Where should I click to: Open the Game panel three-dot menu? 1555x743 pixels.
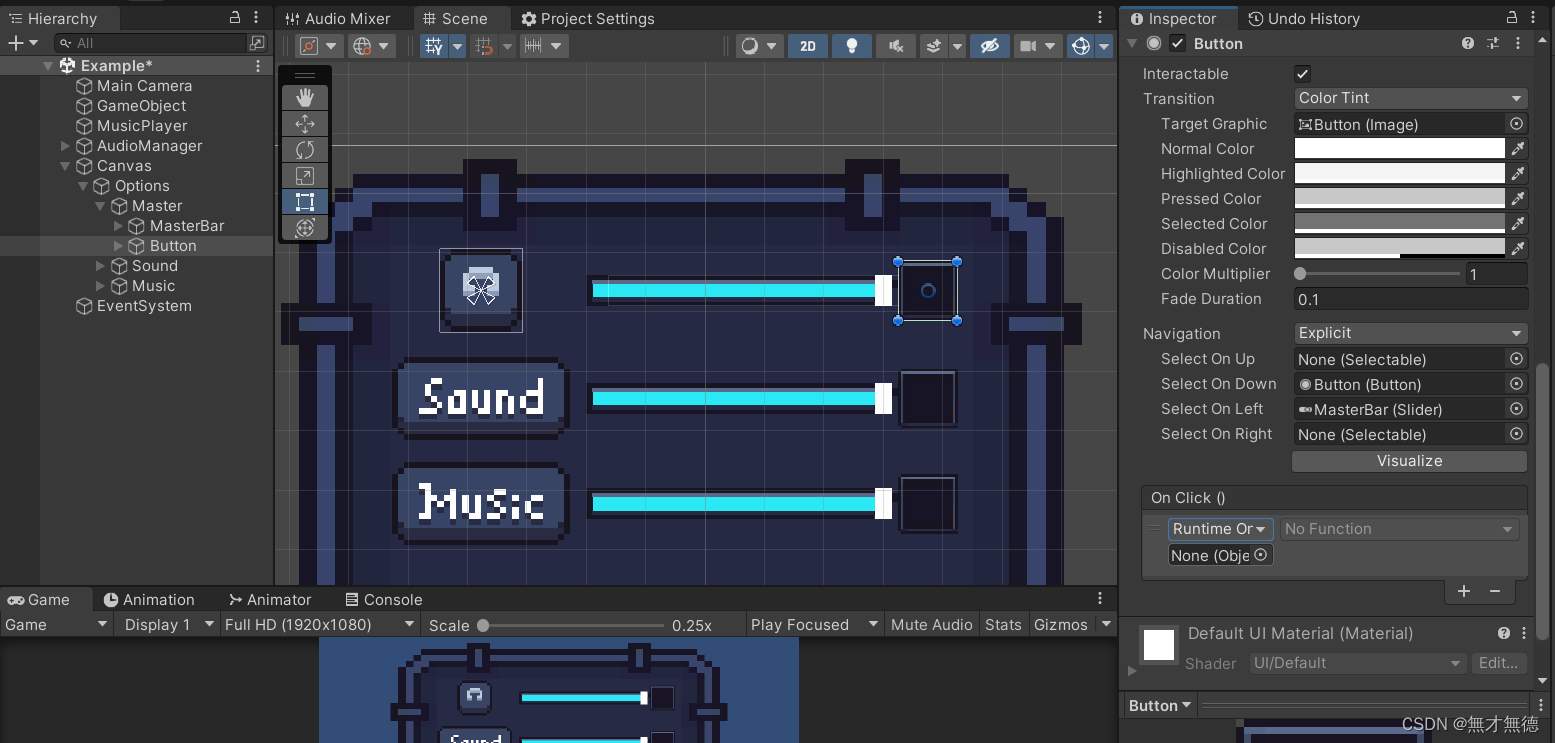[x=1101, y=599]
